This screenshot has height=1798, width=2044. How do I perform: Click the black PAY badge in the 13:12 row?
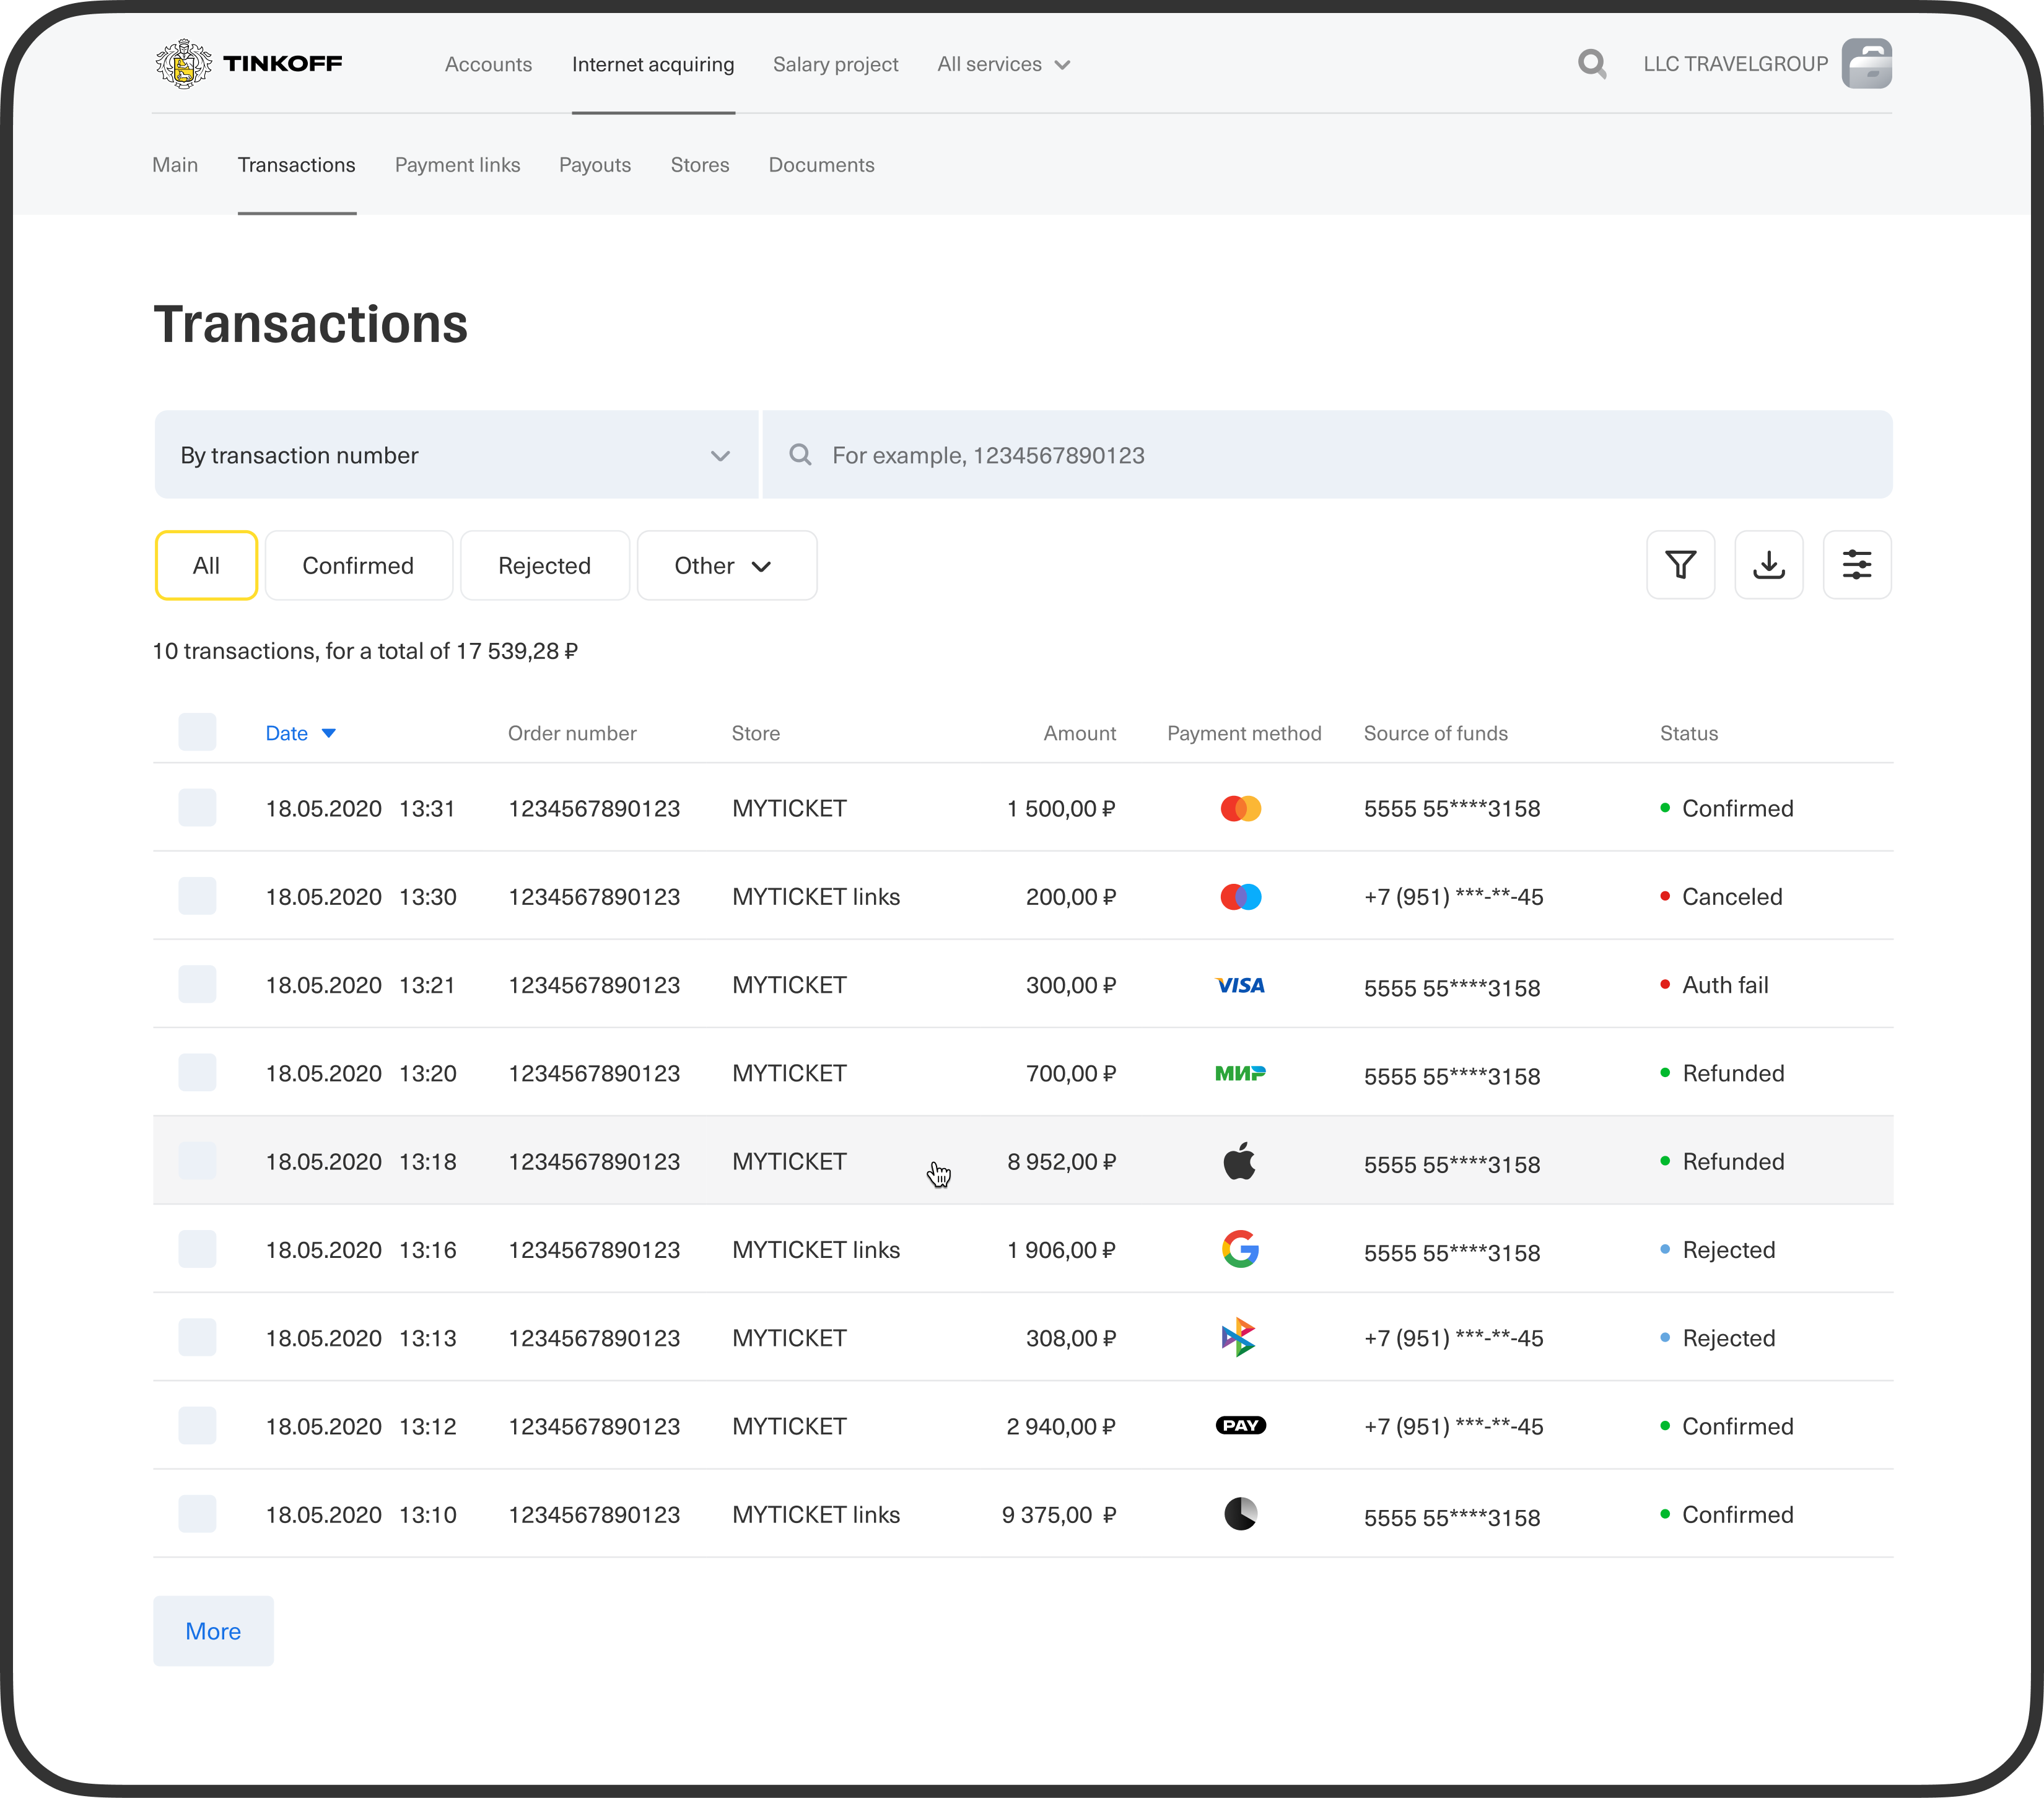click(1241, 1426)
